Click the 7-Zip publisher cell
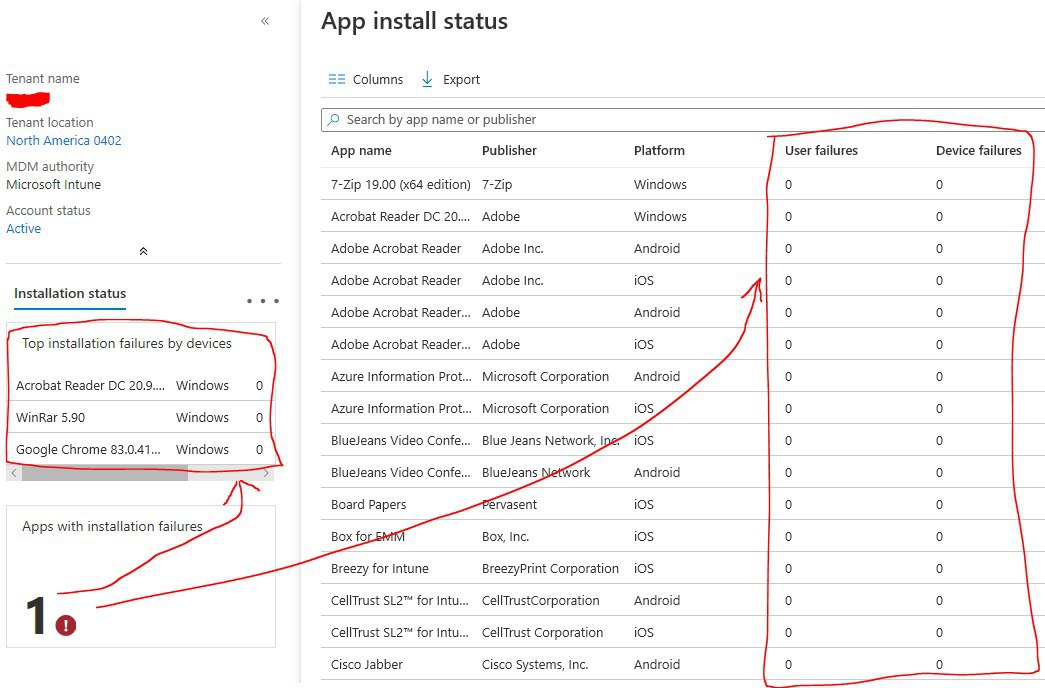 point(497,185)
